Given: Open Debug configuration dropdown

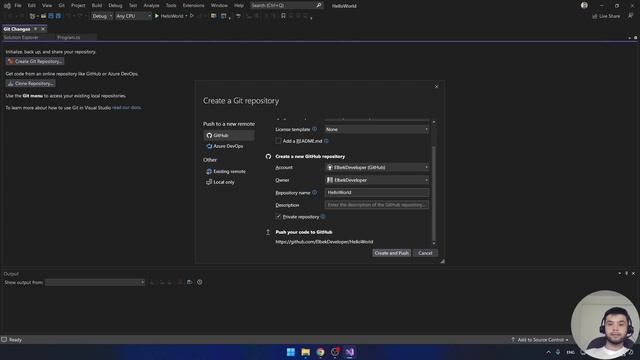Looking at the screenshot, I should pyautogui.click(x=102, y=16).
